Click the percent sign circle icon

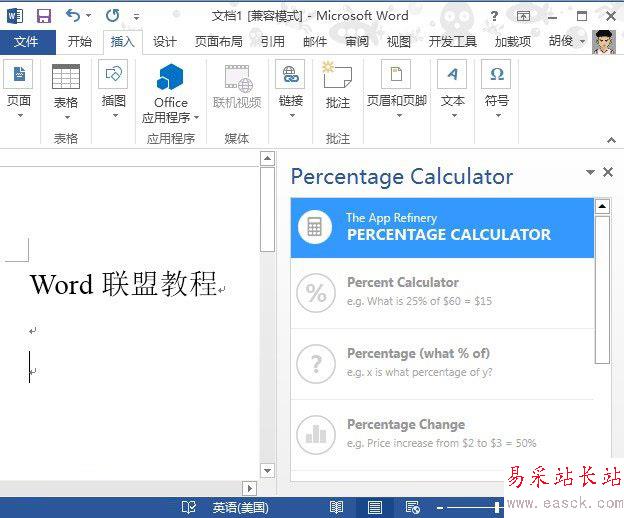[x=316, y=293]
